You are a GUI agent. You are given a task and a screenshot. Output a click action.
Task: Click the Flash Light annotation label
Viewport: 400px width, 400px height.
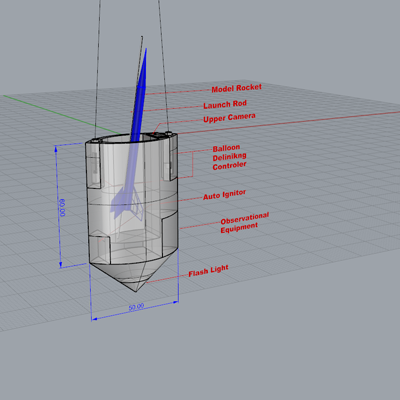209,271
